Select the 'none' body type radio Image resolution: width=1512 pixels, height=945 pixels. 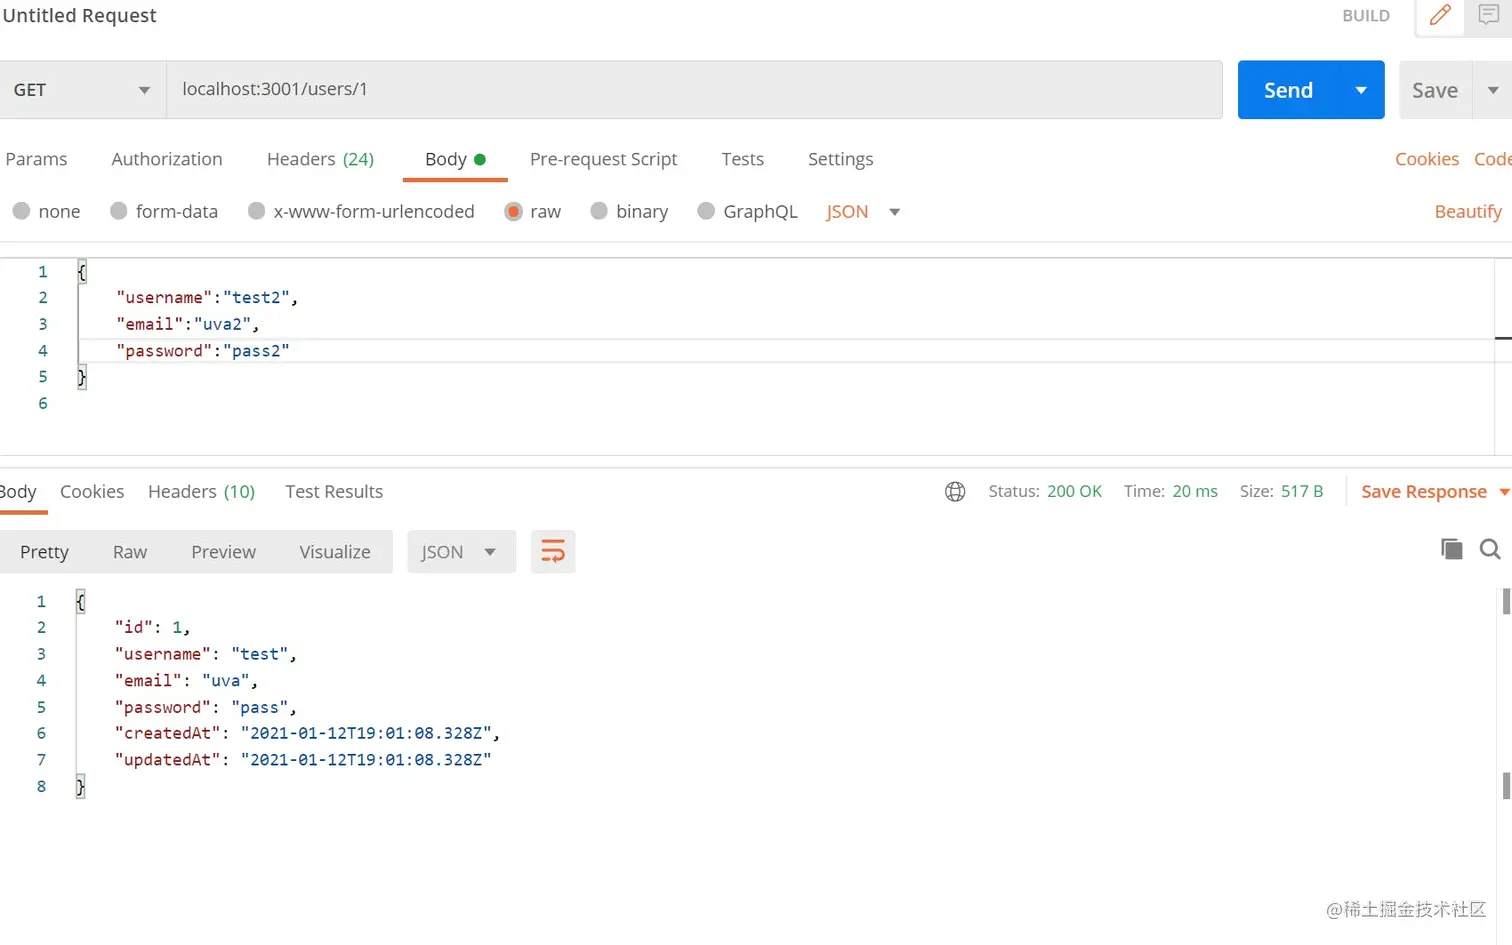21,211
